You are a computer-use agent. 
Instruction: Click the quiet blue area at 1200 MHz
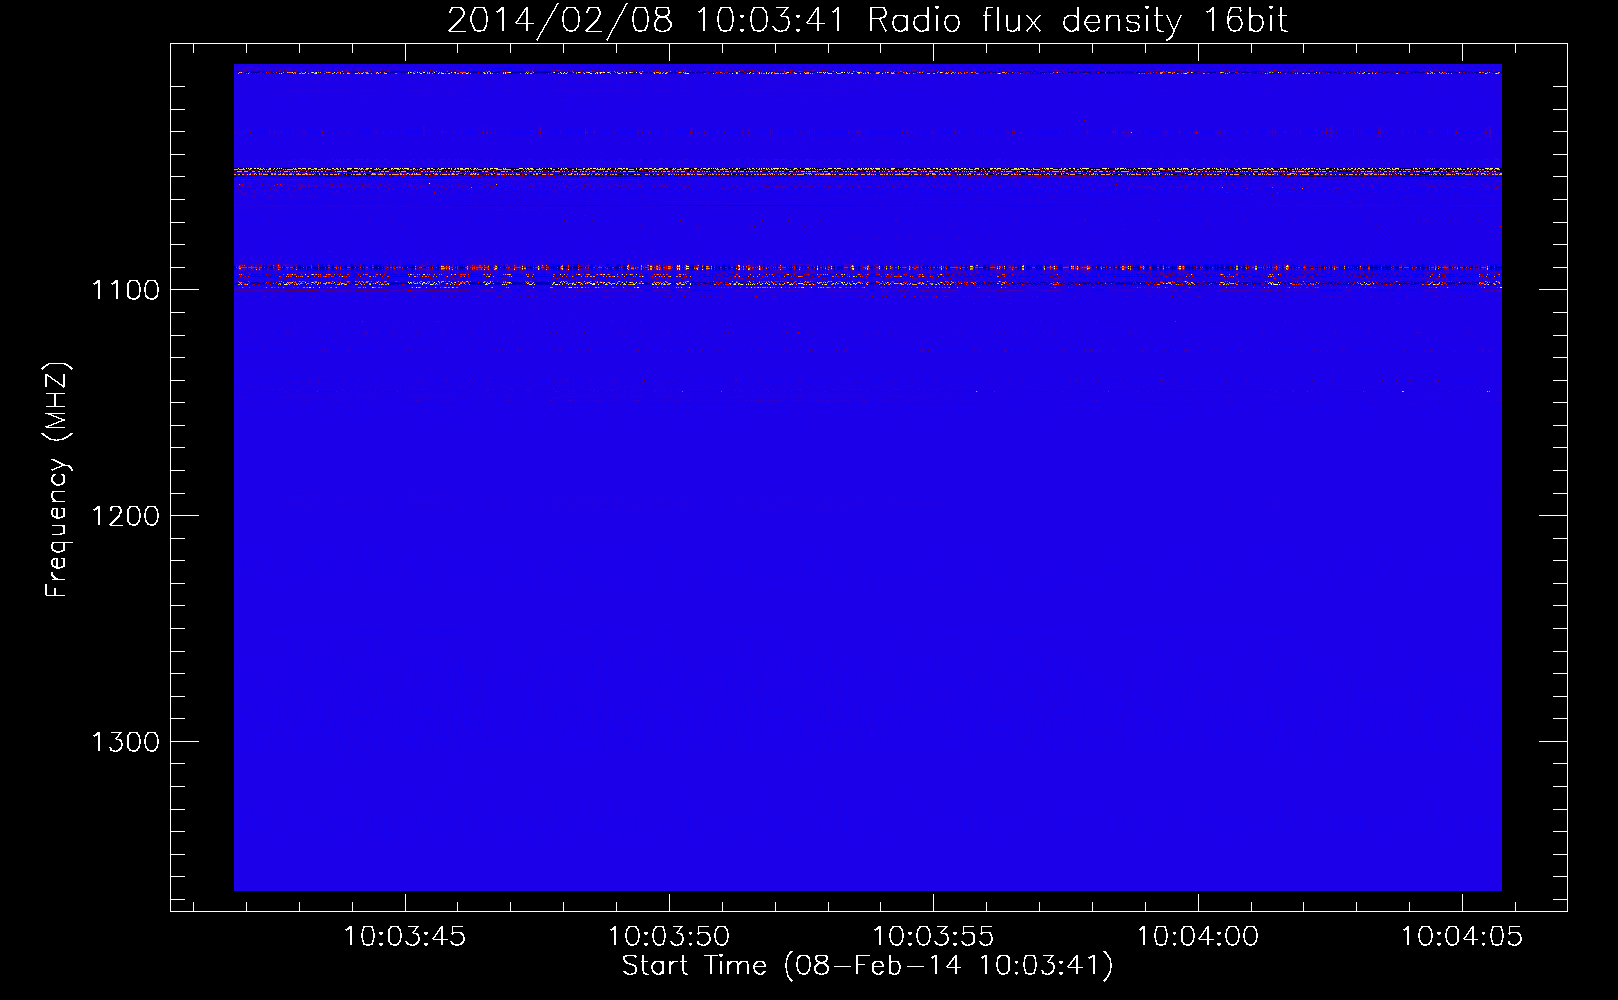click(866, 515)
